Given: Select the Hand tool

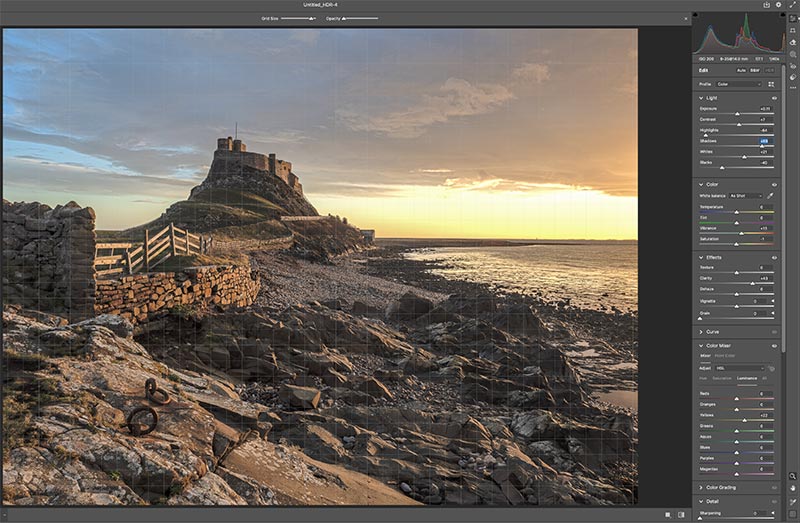Looking at the screenshot, I should (x=793, y=488).
